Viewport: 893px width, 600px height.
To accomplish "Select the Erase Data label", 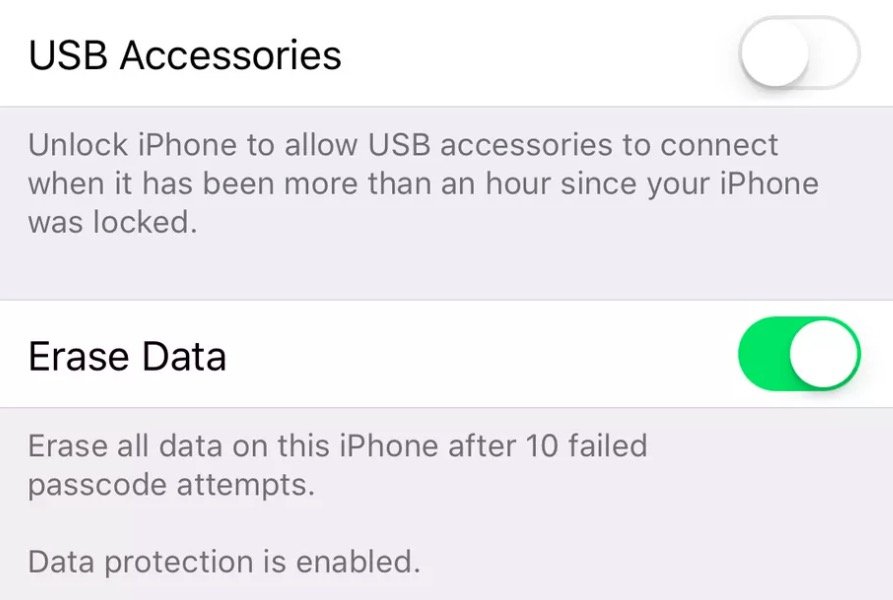I will pos(128,356).
